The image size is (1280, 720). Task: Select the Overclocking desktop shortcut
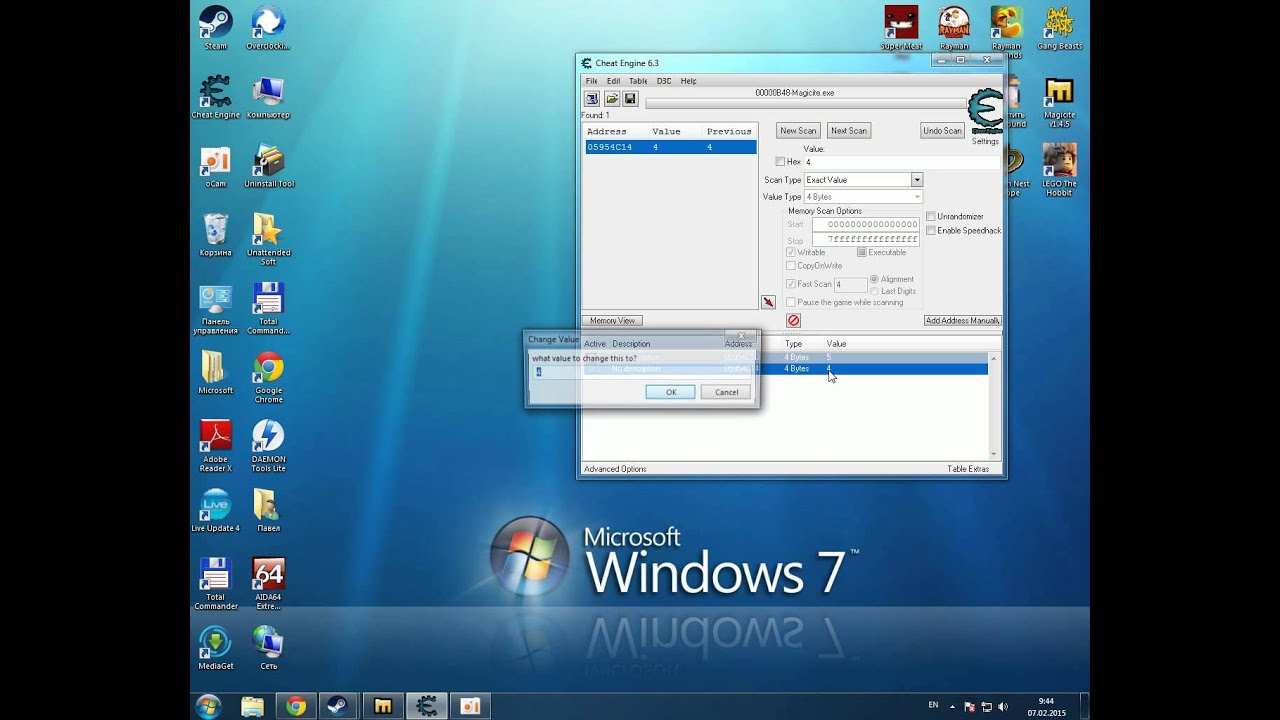[268, 28]
